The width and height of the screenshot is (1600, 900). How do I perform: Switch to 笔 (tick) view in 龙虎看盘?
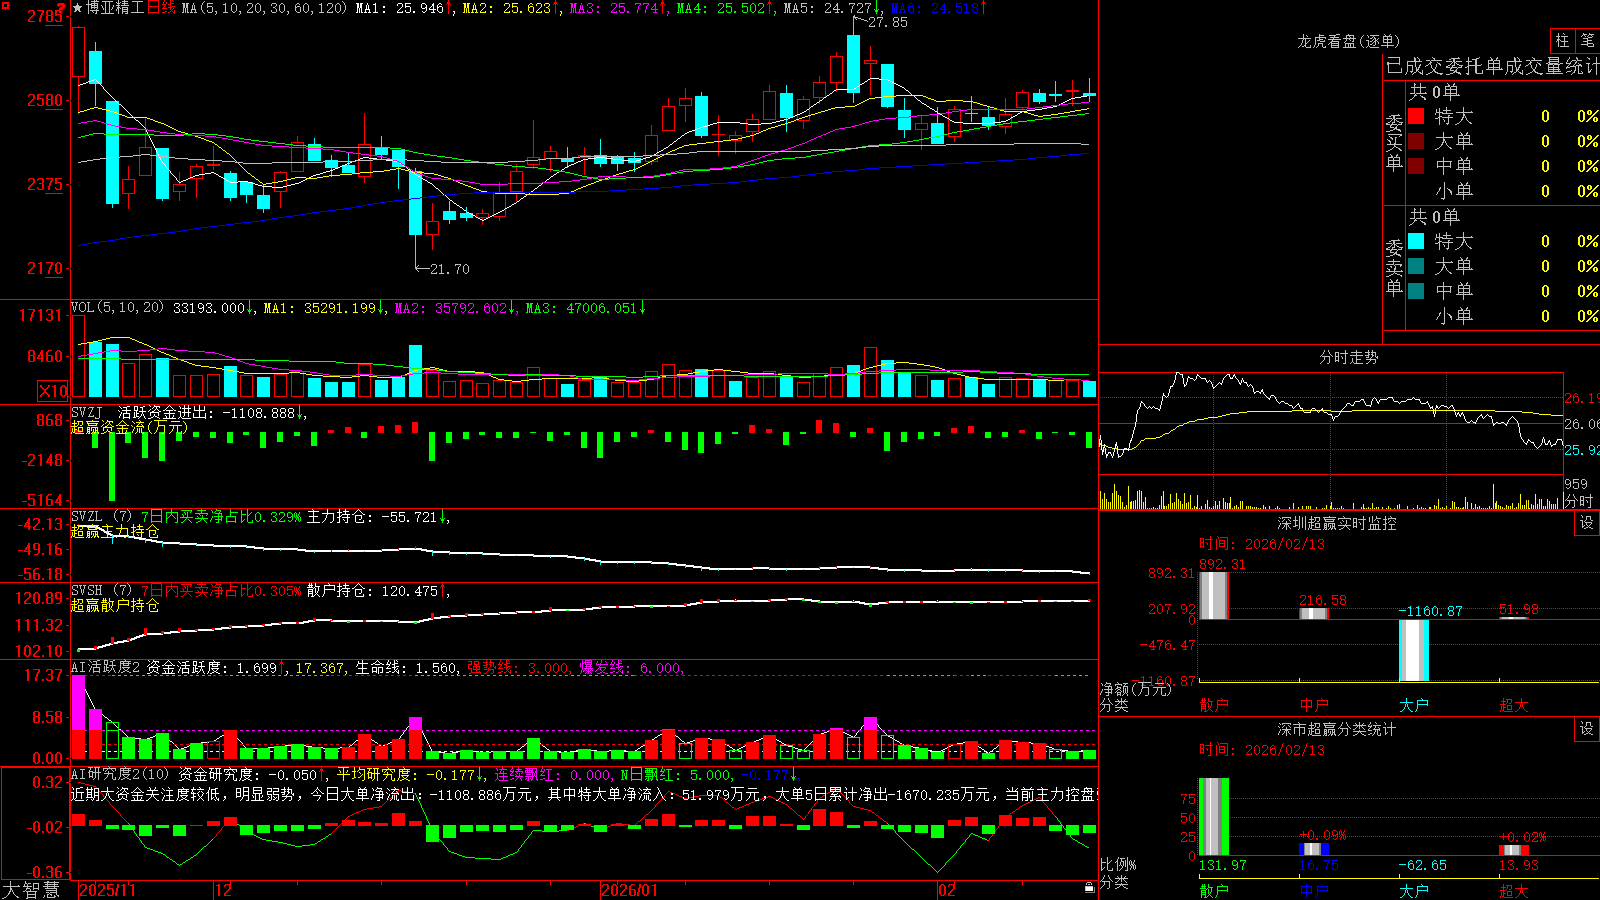pos(1588,41)
